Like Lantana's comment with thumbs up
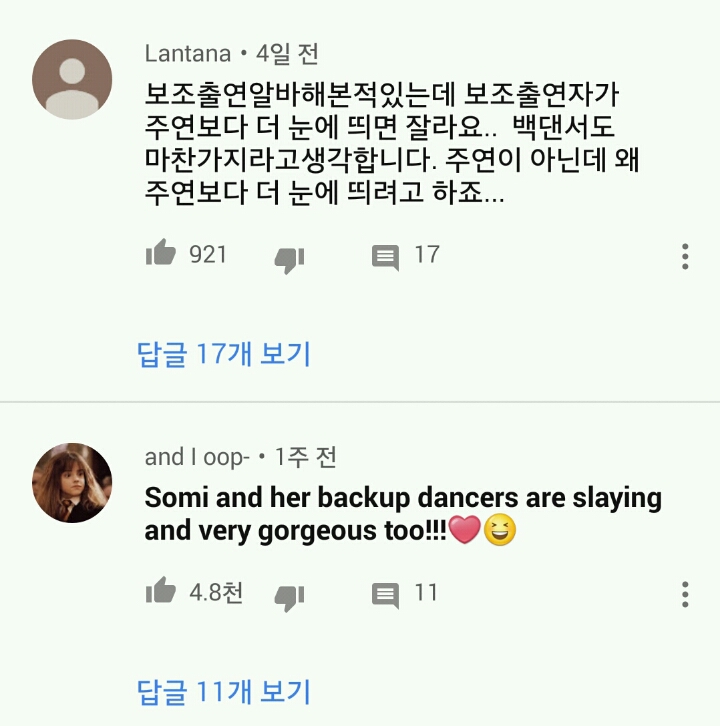The image size is (720, 726). (160, 255)
